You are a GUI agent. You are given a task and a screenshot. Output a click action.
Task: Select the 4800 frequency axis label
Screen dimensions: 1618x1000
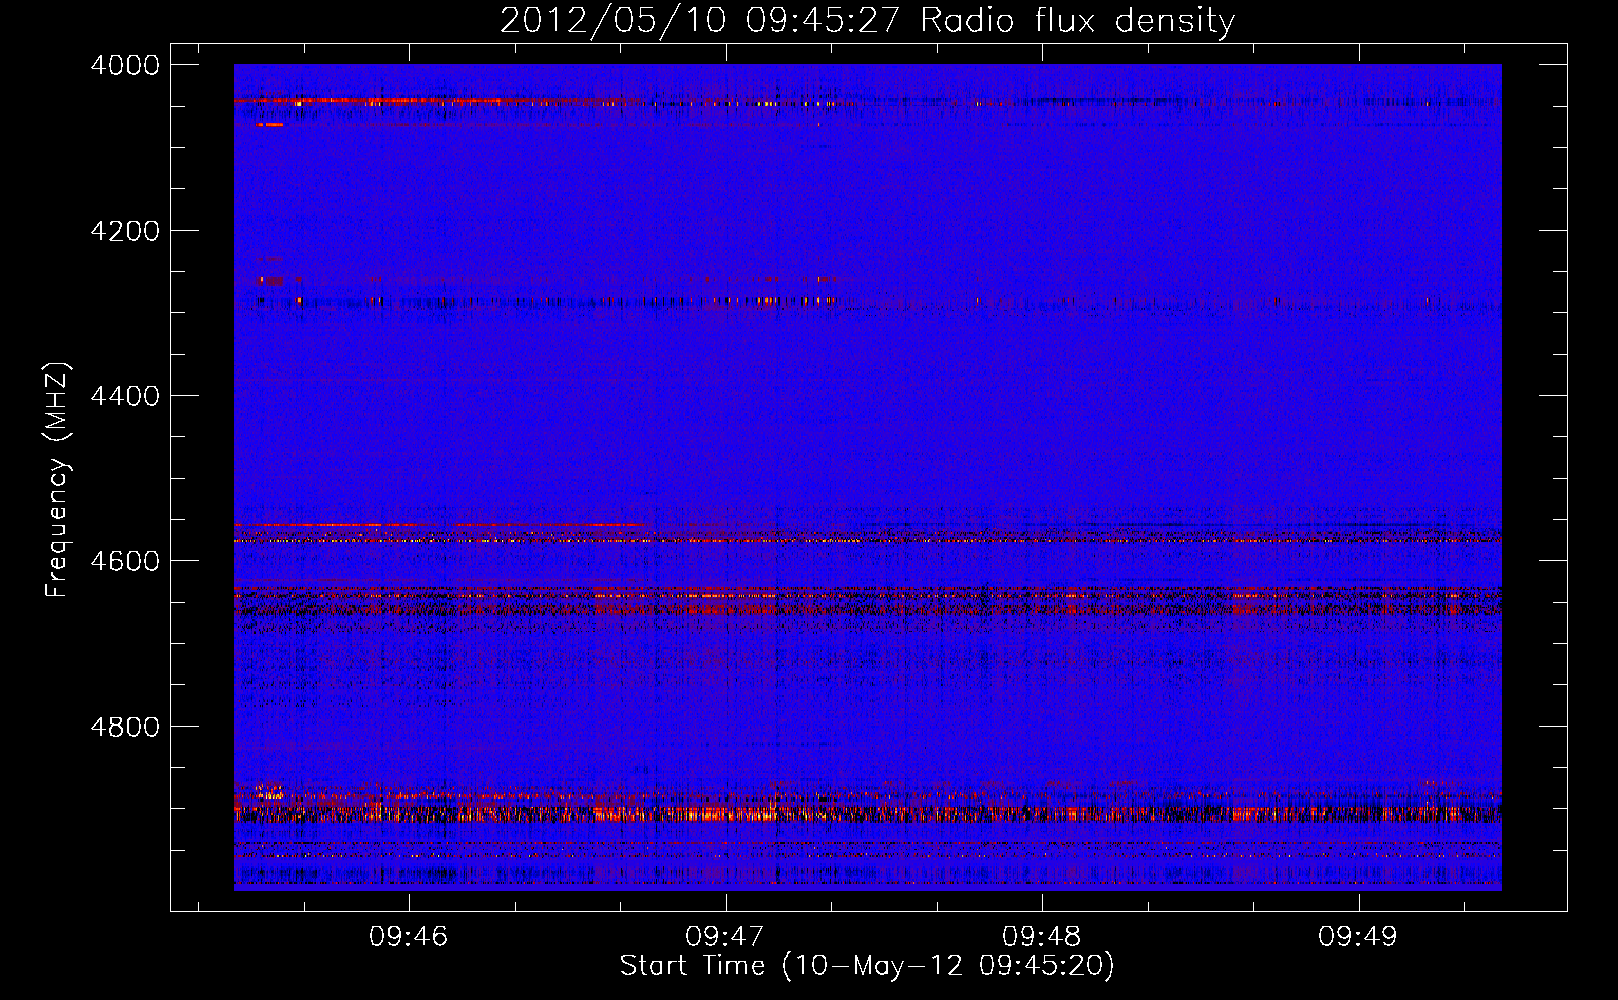click(125, 726)
